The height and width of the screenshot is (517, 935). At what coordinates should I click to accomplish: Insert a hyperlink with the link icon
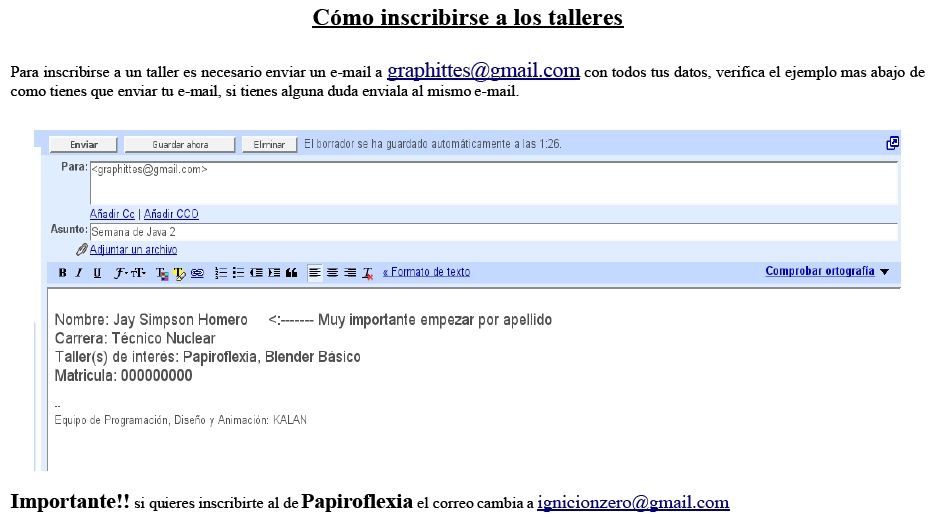[x=197, y=273]
